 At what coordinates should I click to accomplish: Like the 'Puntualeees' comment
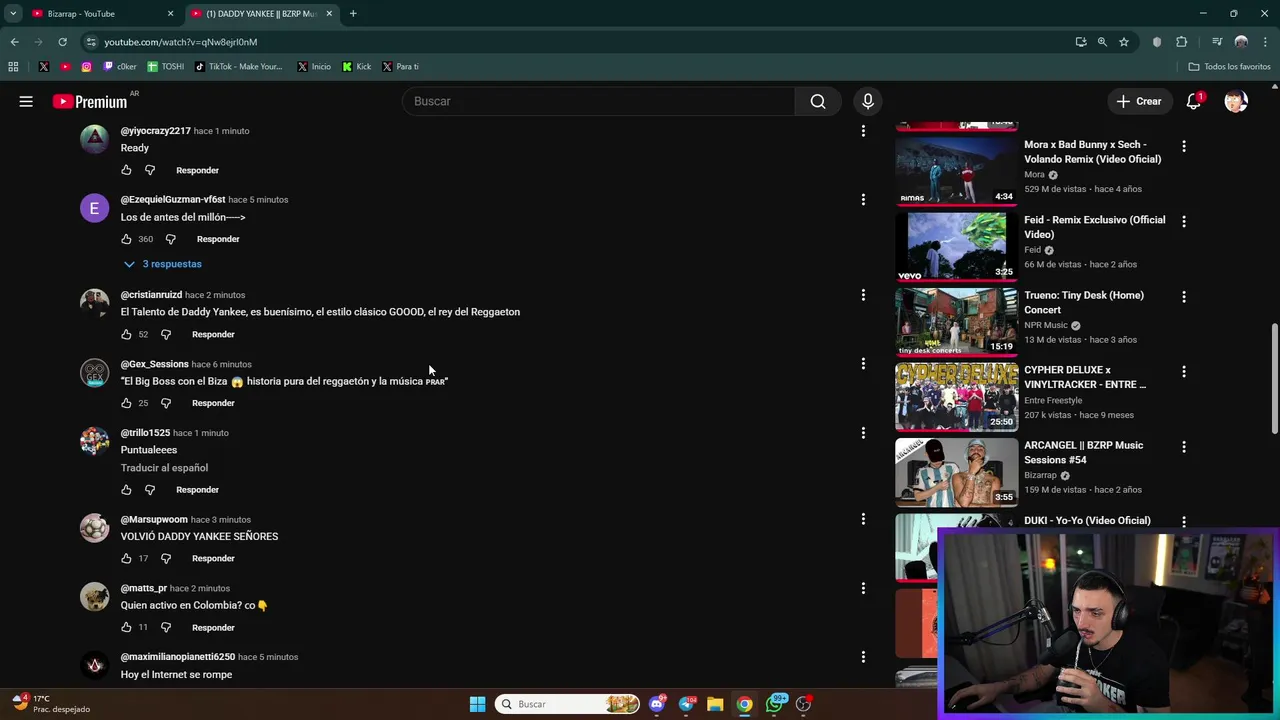click(126, 490)
